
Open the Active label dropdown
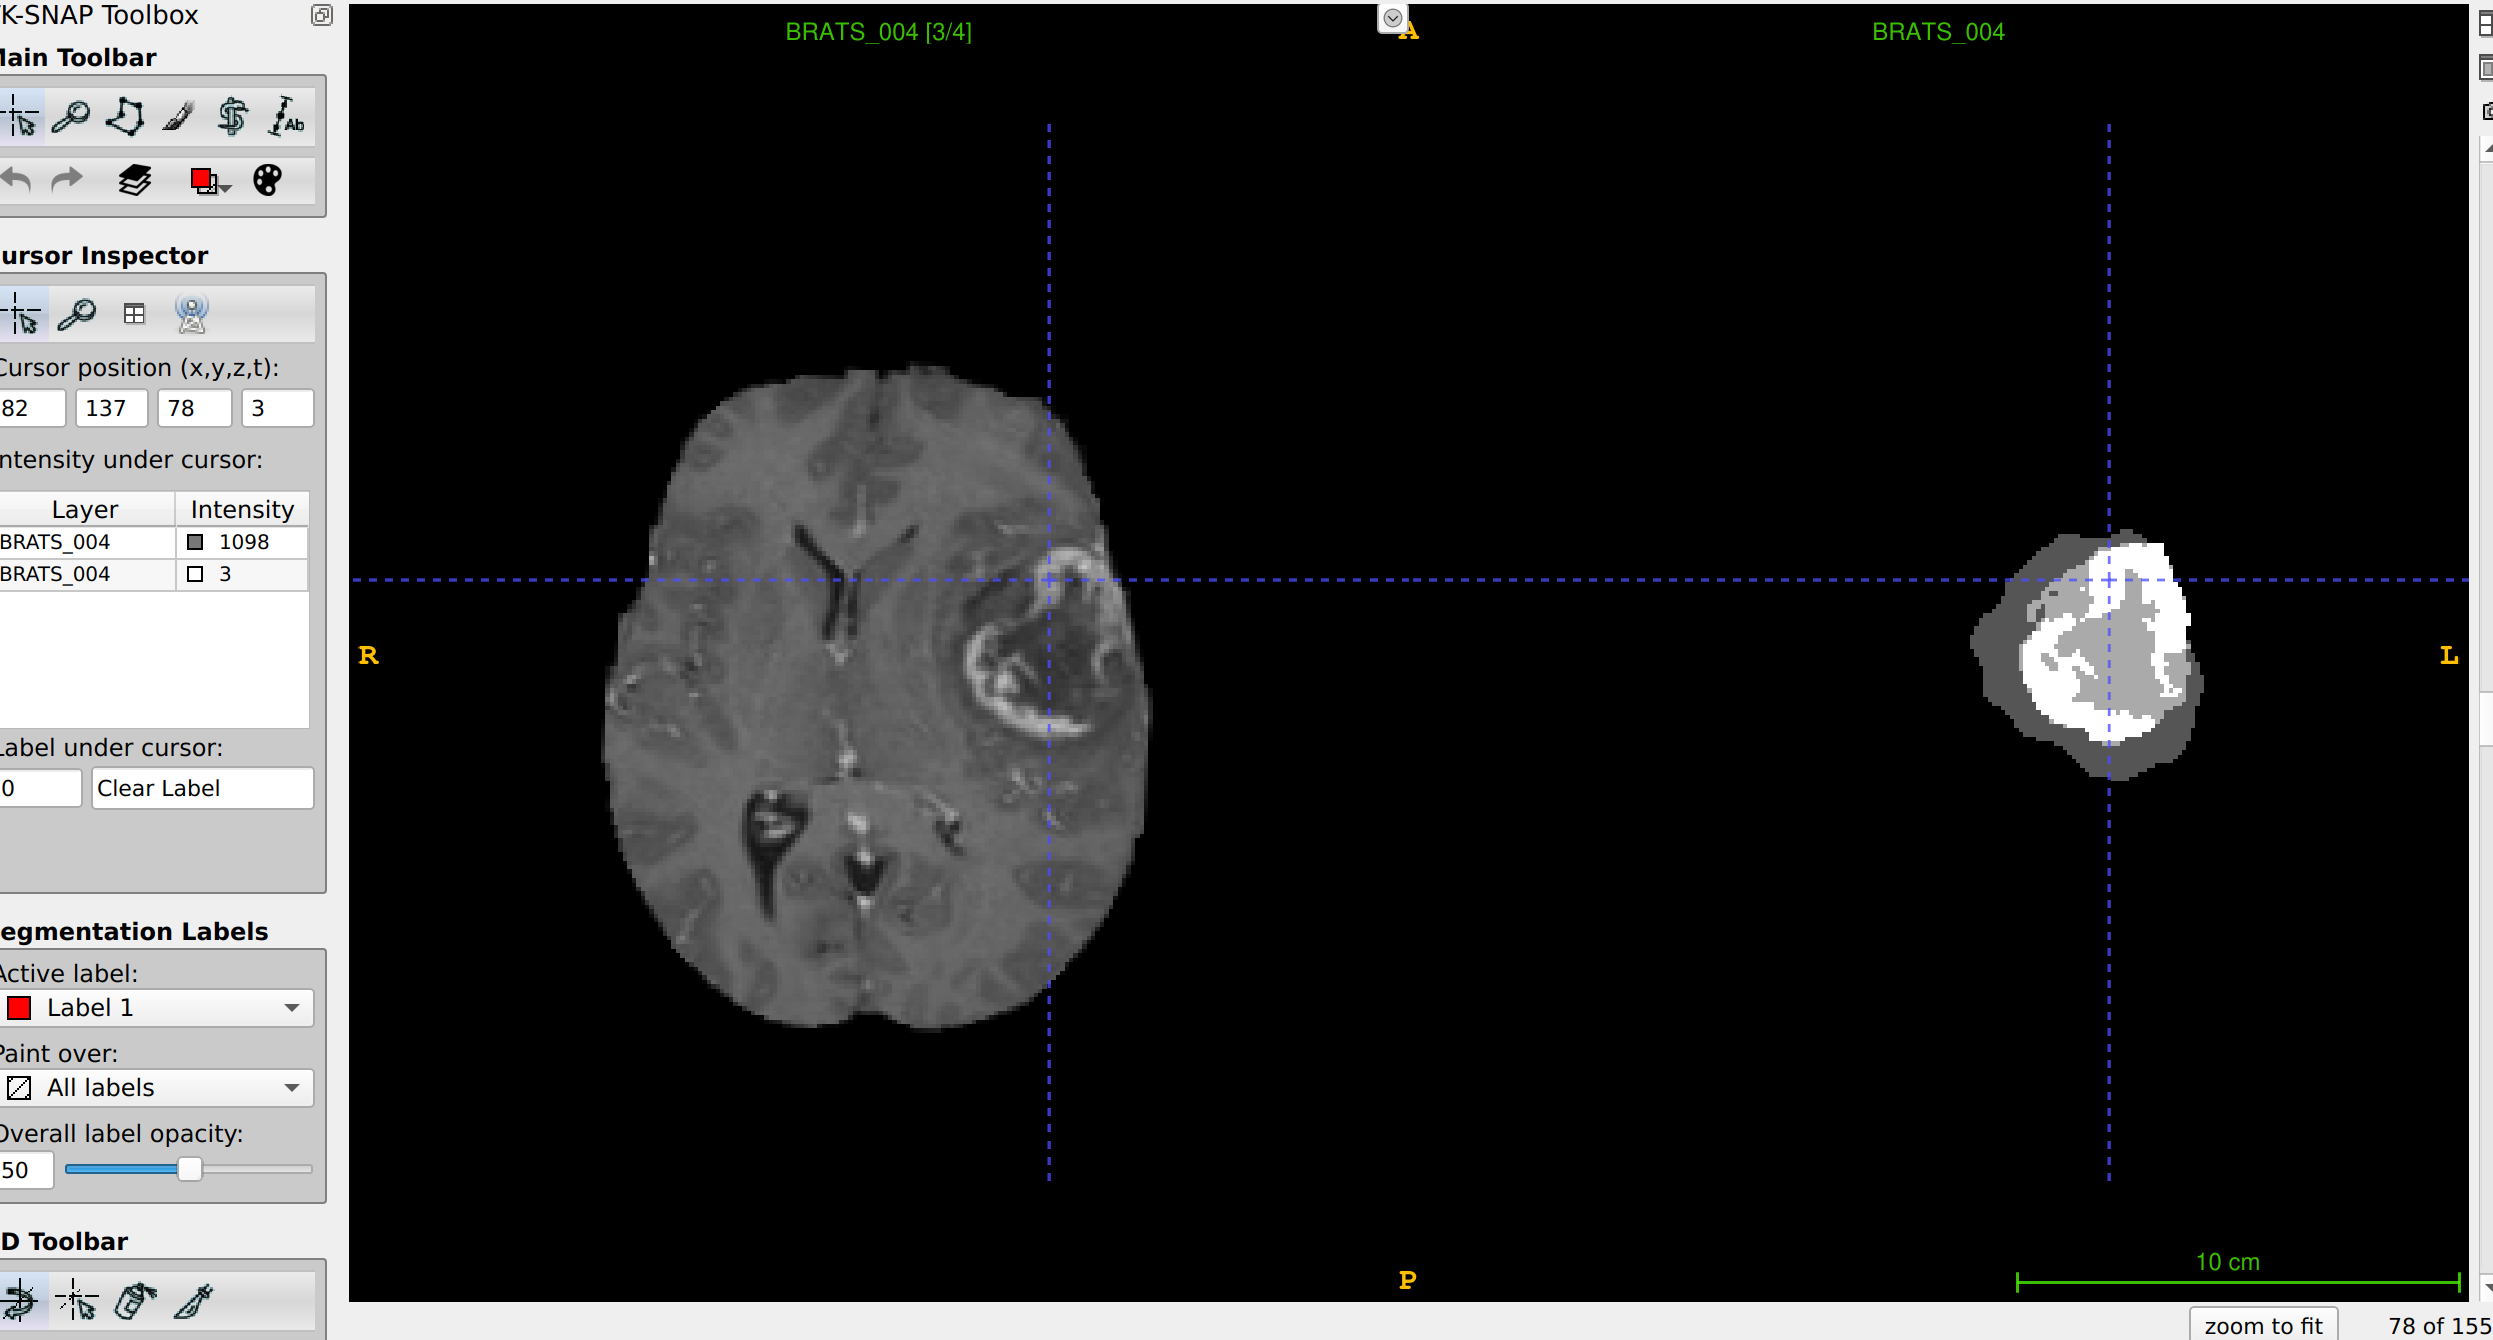pyautogui.click(x=158, y=1007)
